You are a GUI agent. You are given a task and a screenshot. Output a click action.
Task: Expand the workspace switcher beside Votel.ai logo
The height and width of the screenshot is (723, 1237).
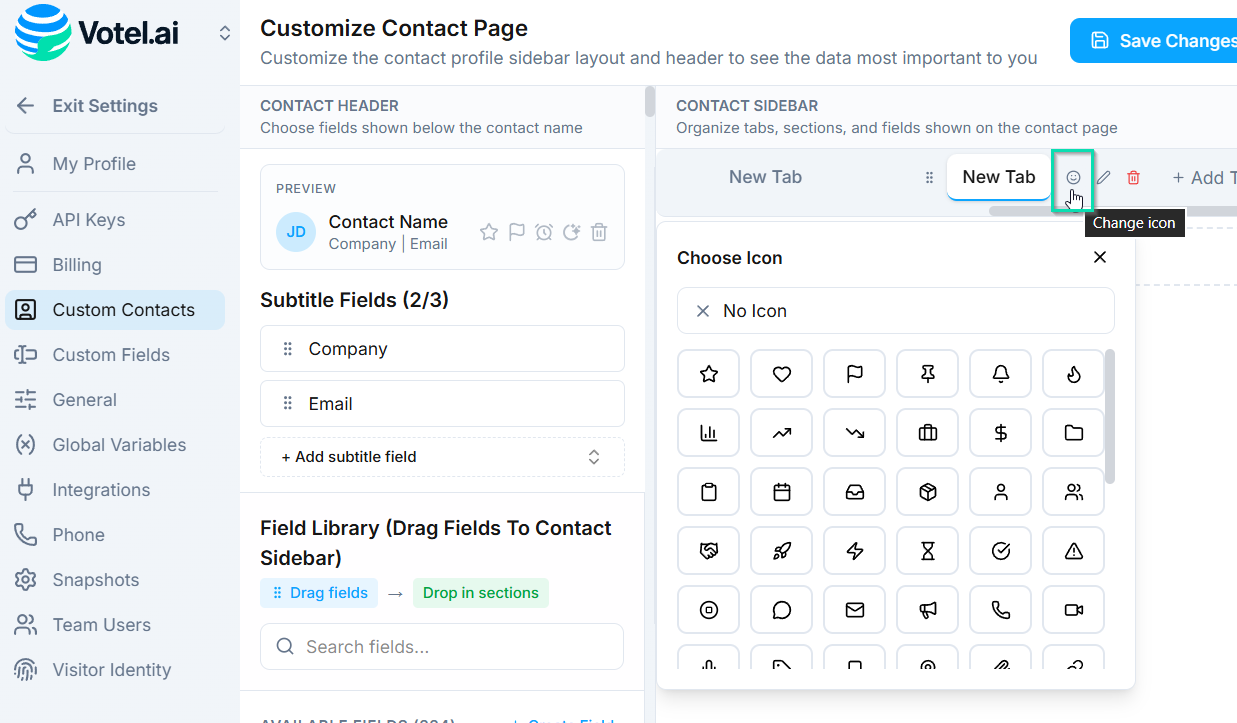coord(224,31)
